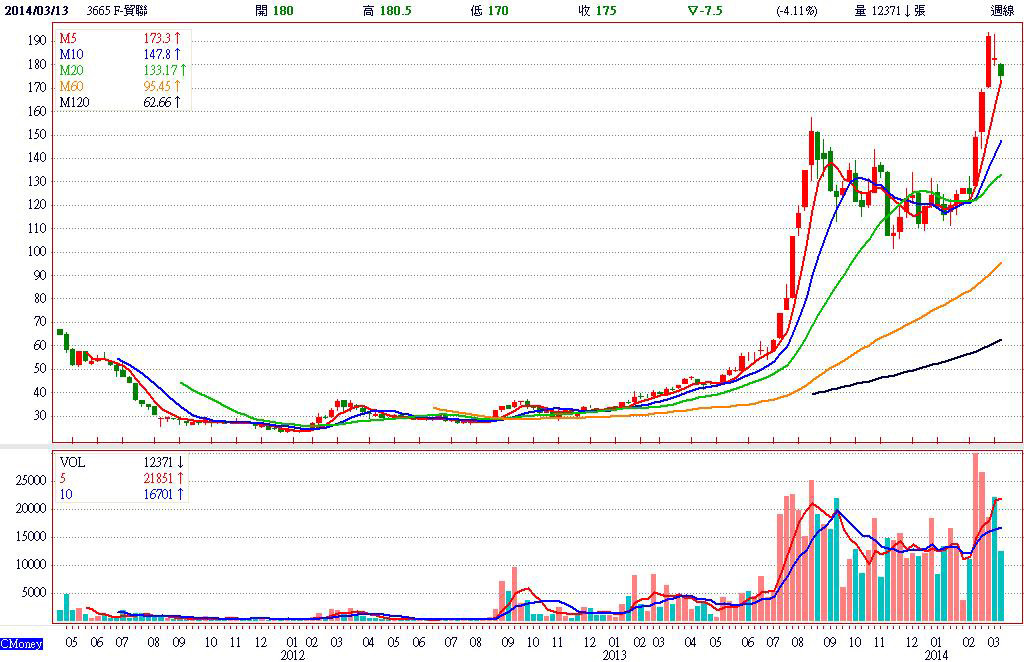The image size is (1024, 662).
Task: Click the up arrow beside M120 62.66
Action: (x=178, y=102)
